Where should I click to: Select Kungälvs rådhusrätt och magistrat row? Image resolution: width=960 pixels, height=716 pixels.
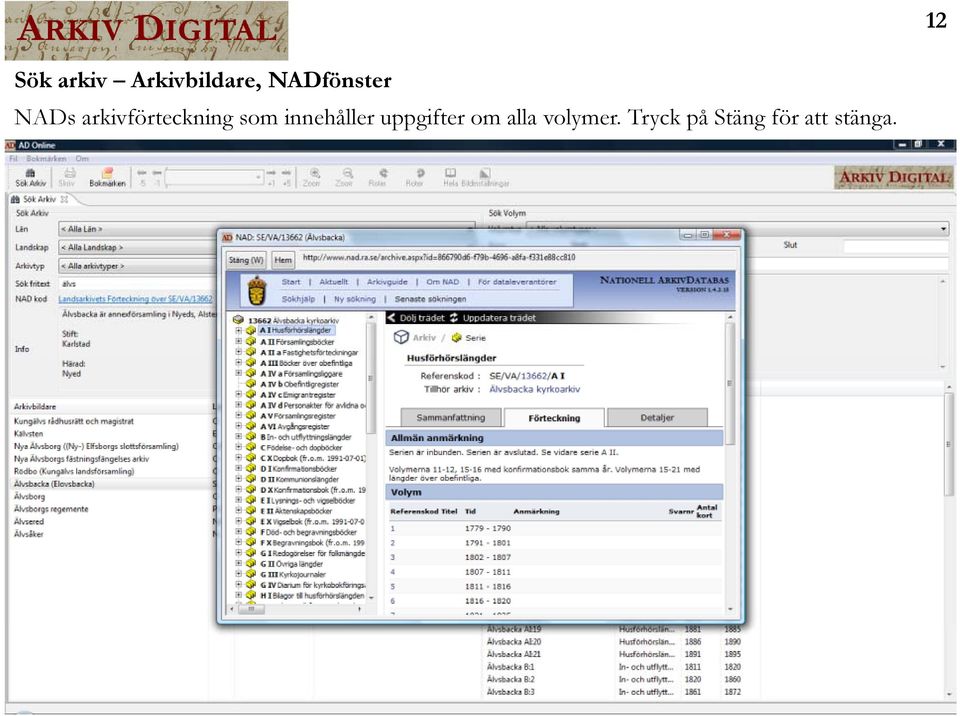(x=73, y=421)
